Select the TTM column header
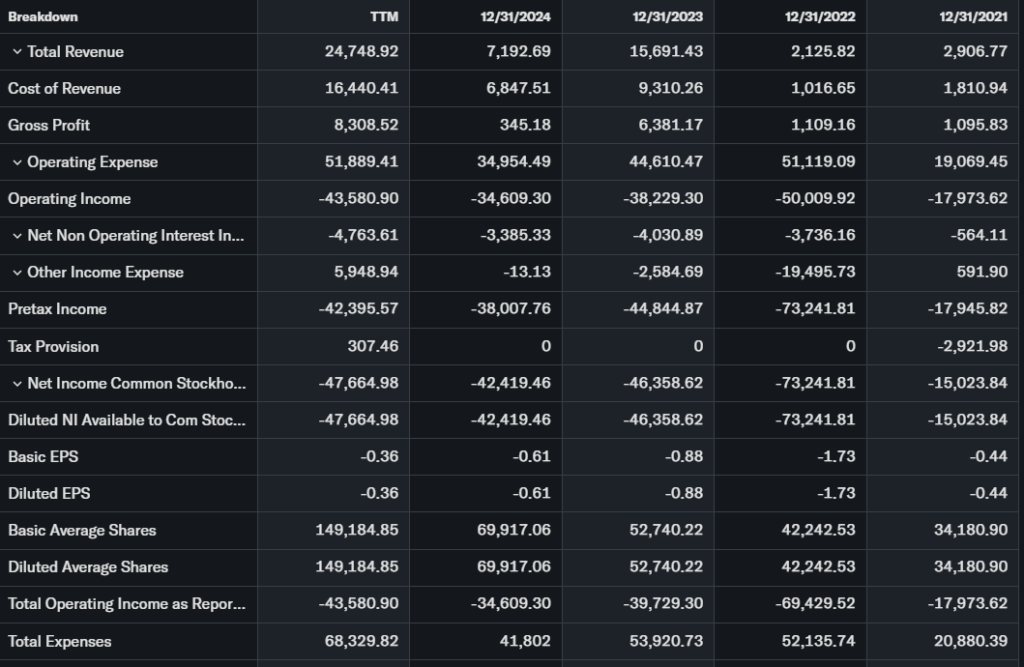 click(x=384, y=17)
